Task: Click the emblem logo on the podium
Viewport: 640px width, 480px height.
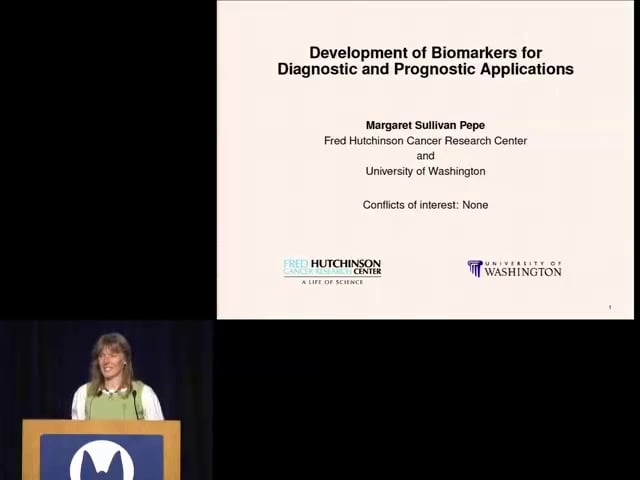Action: point(102,460)
